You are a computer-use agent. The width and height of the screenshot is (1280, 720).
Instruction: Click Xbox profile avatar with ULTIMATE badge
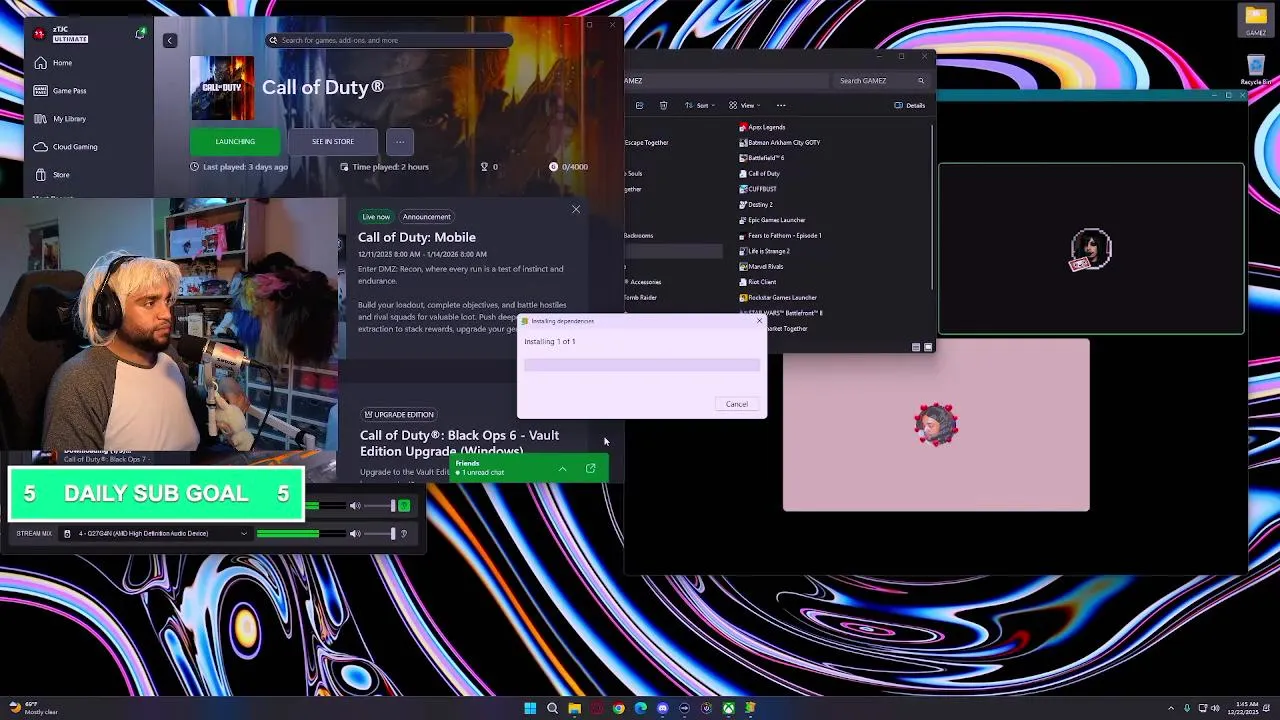point(39,34)
